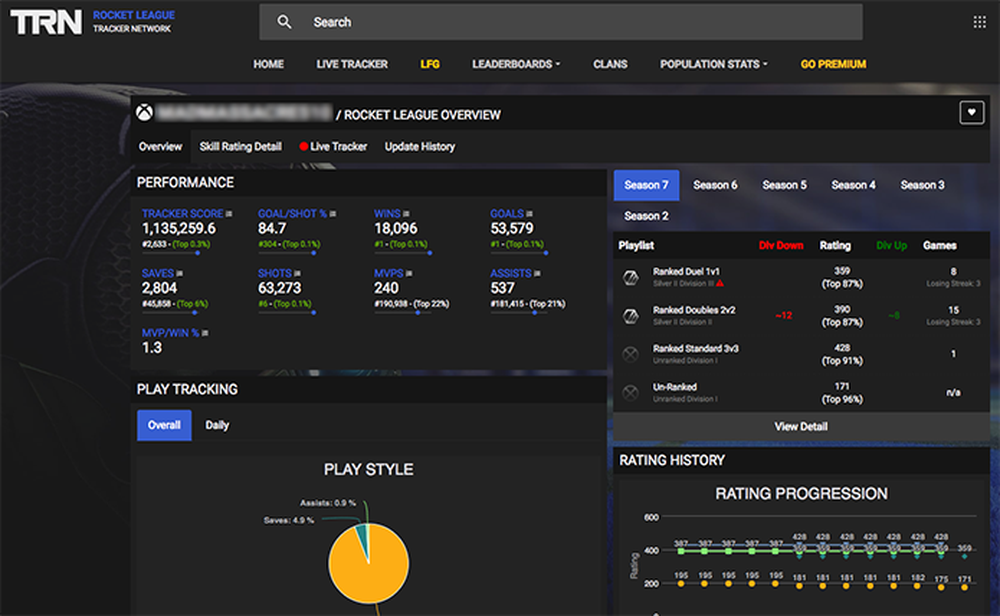The height and width of the screenshot is (616, 1000).
Task: Open the GO PREMIUM link
Action: click(831, 63)
